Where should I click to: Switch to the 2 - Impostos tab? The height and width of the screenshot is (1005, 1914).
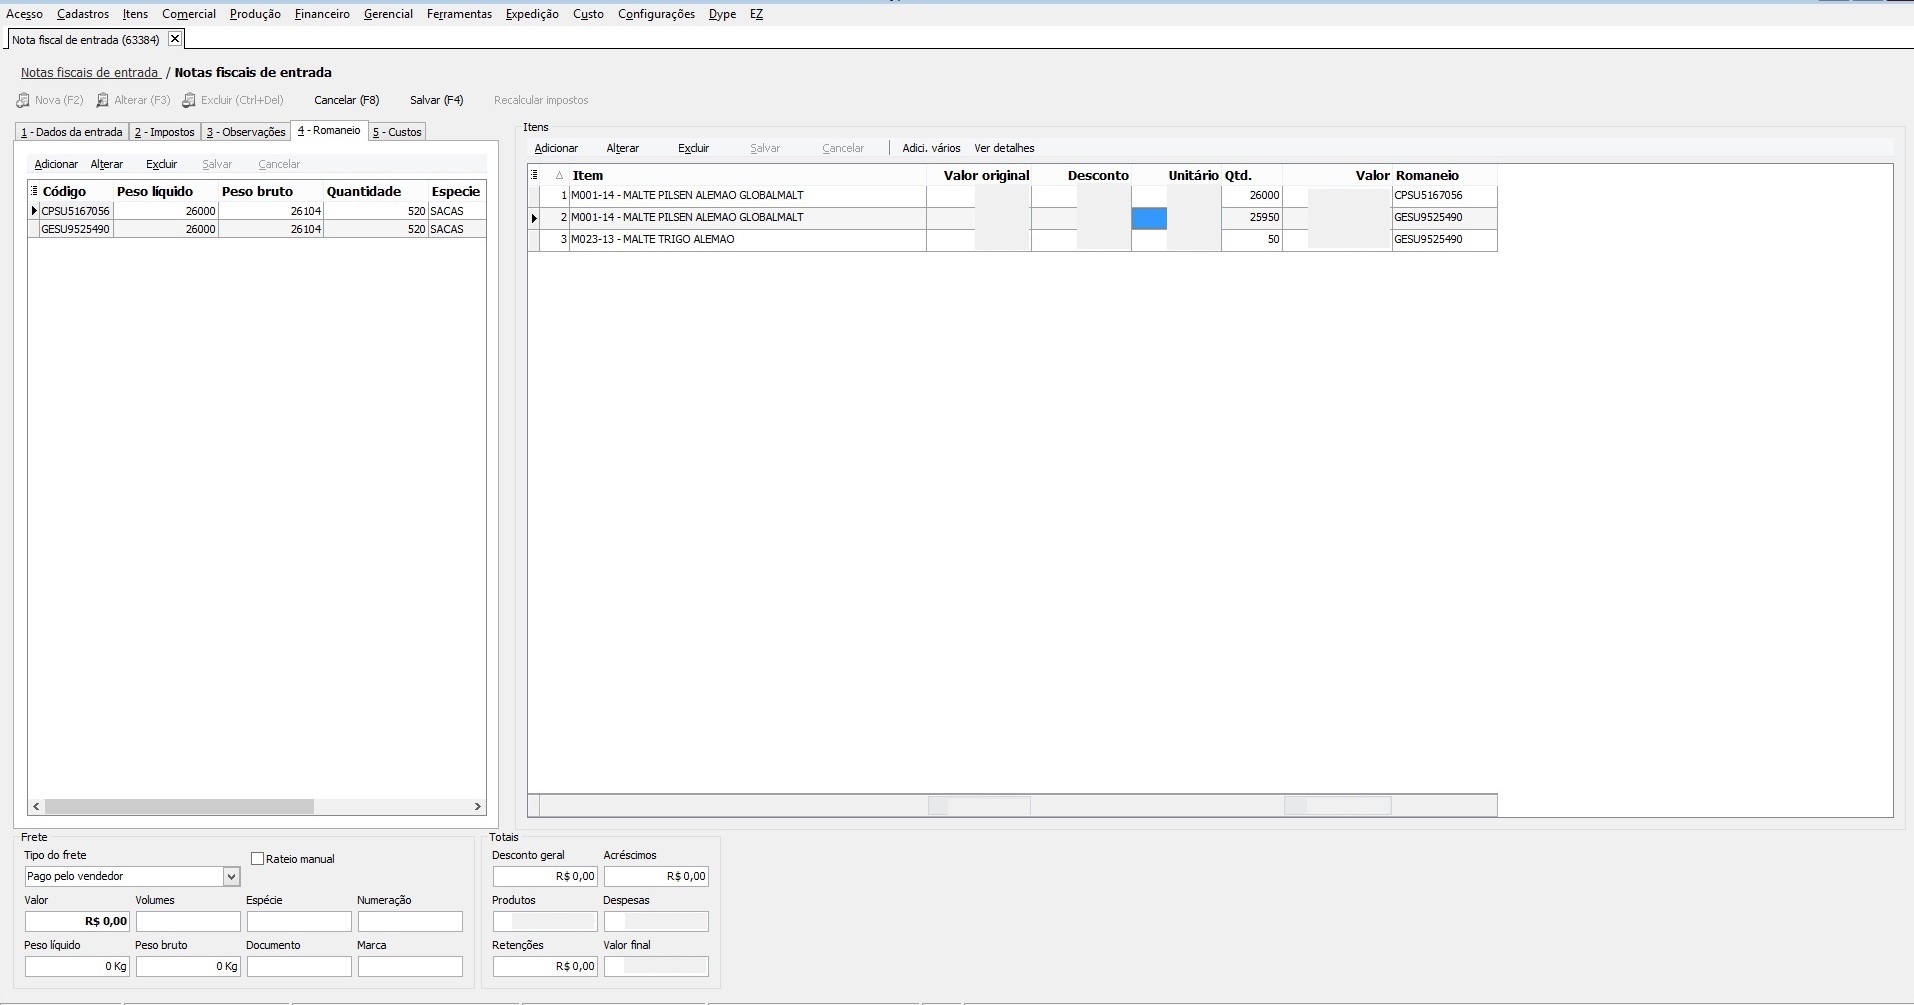coord(165,132)
